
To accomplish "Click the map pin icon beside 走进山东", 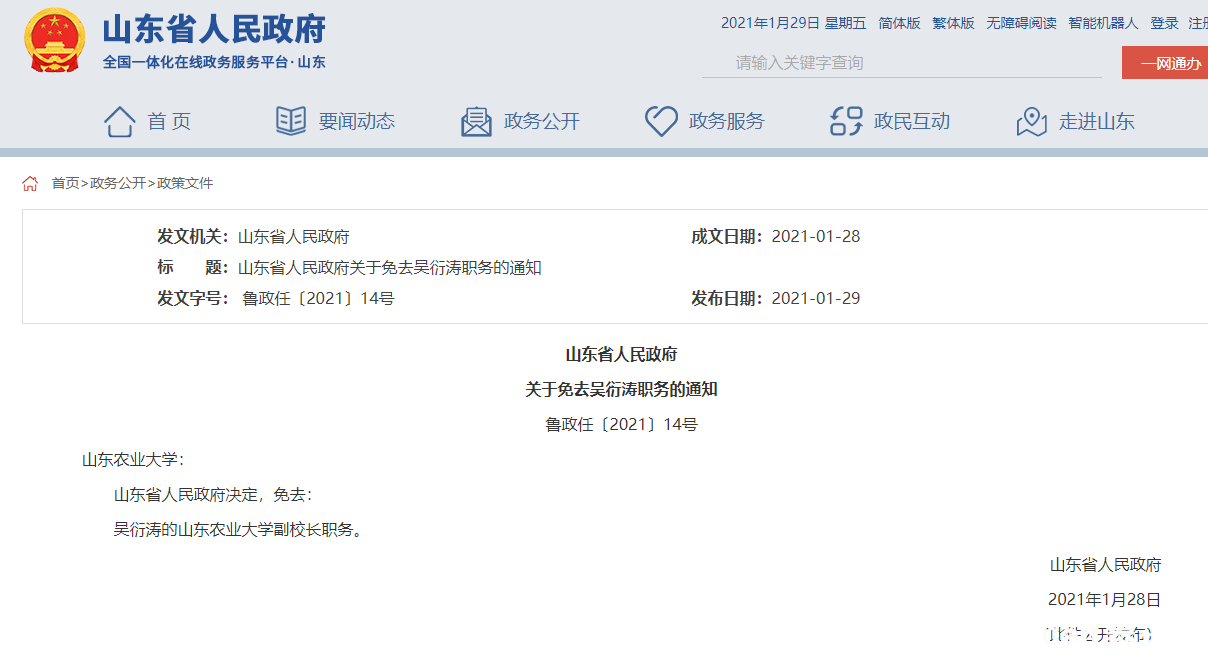I will point(1032,122).
